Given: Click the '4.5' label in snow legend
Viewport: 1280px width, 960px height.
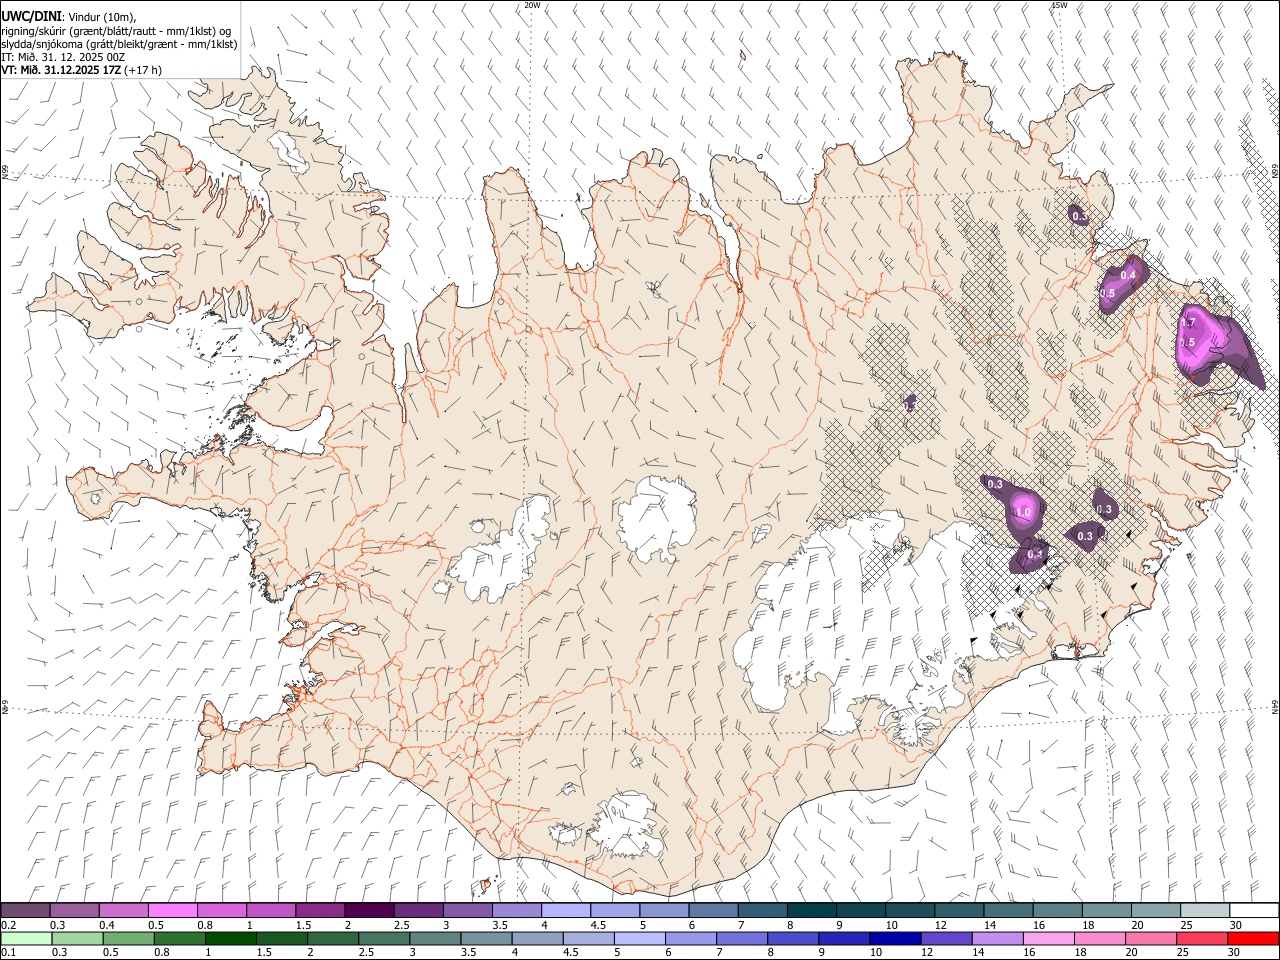Looking at the screenshot, I should 598,925.
